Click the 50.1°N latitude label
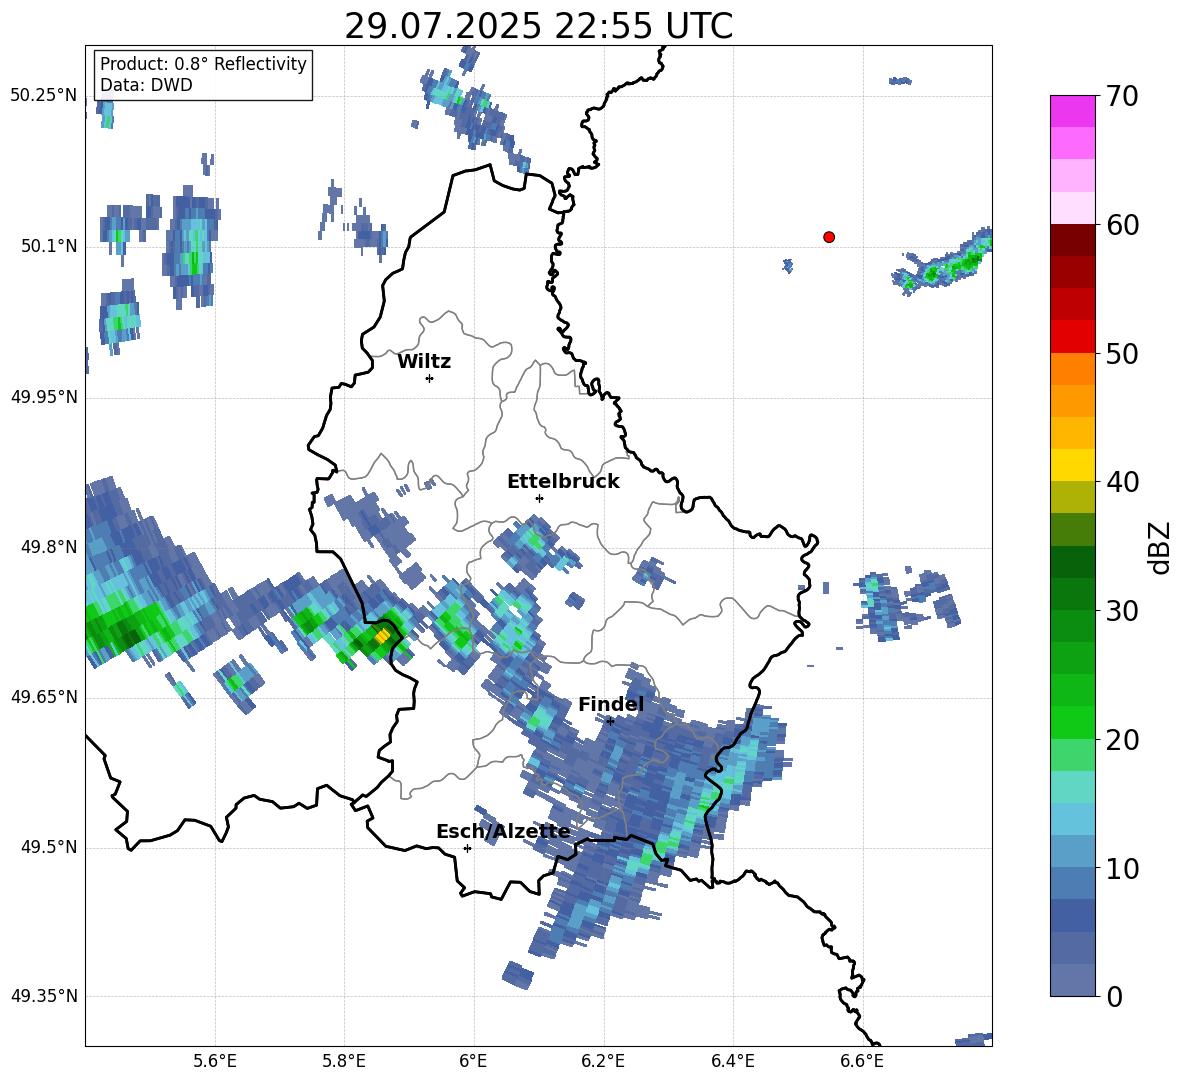Viewport: 1184px width, 1081px height. click(x=48, y=247)
